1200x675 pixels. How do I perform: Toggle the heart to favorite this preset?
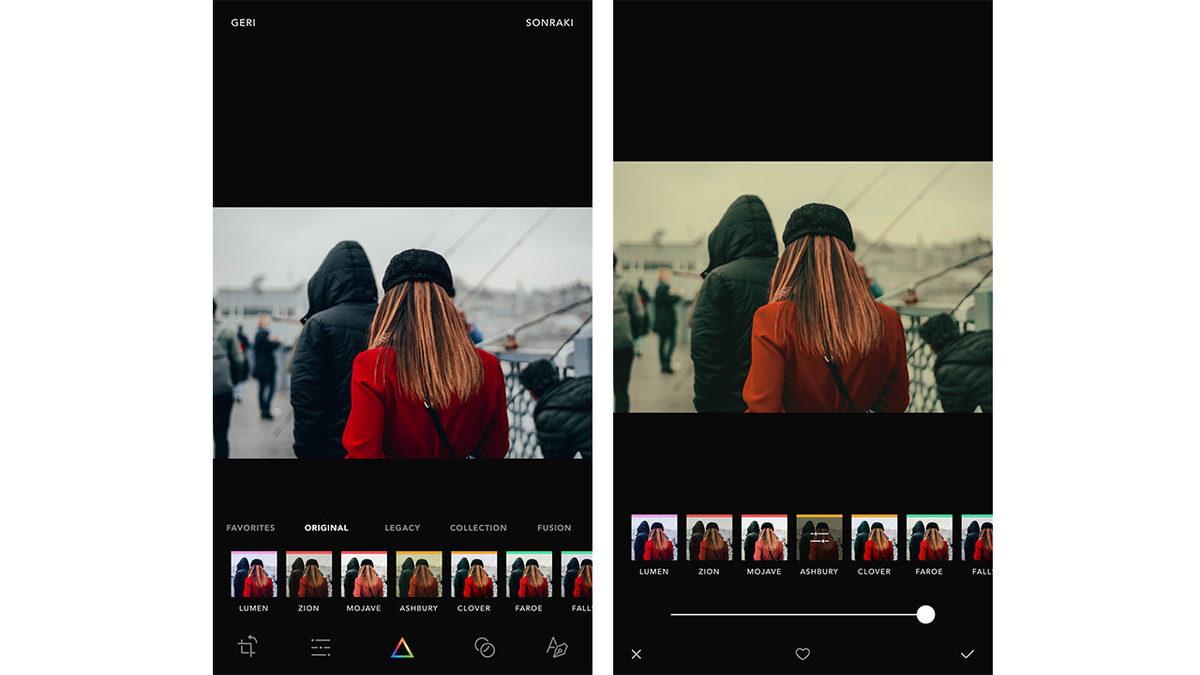tap(803, 654)
